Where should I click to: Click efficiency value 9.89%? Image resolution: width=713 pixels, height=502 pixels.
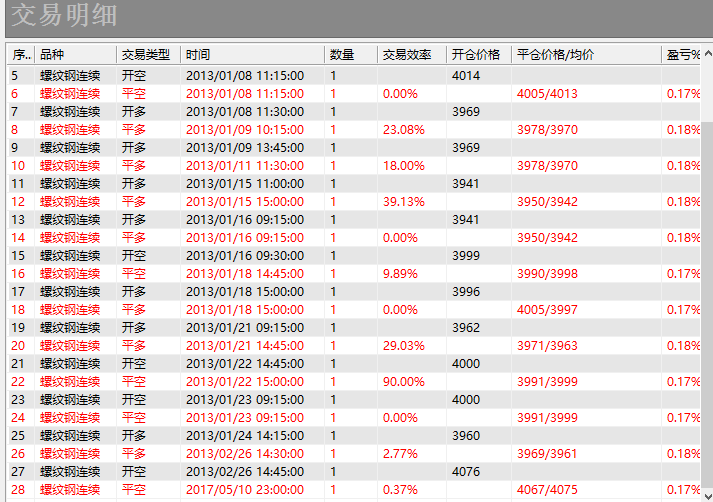click(x=400, y=274)
